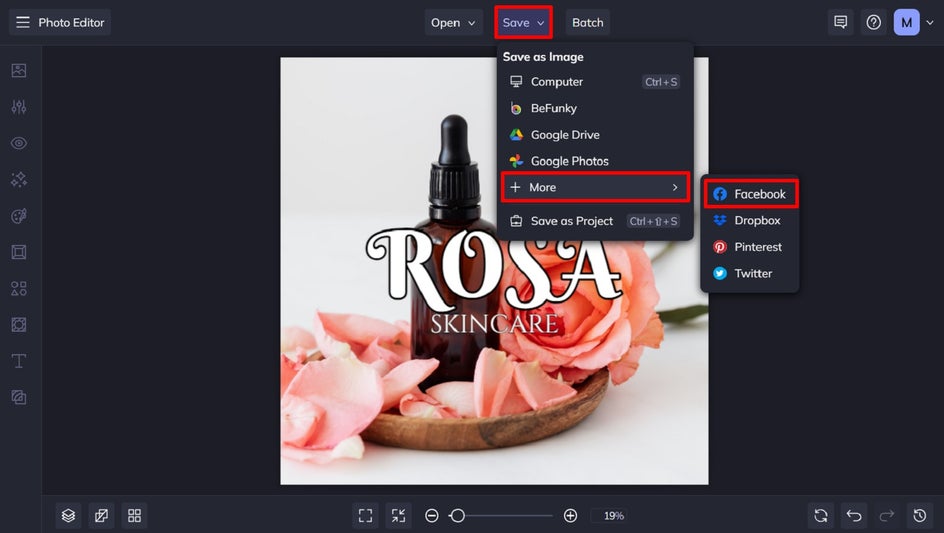Adjust the zoom slider handle
This screenshot has width=944, height=533.
(458, 516)
